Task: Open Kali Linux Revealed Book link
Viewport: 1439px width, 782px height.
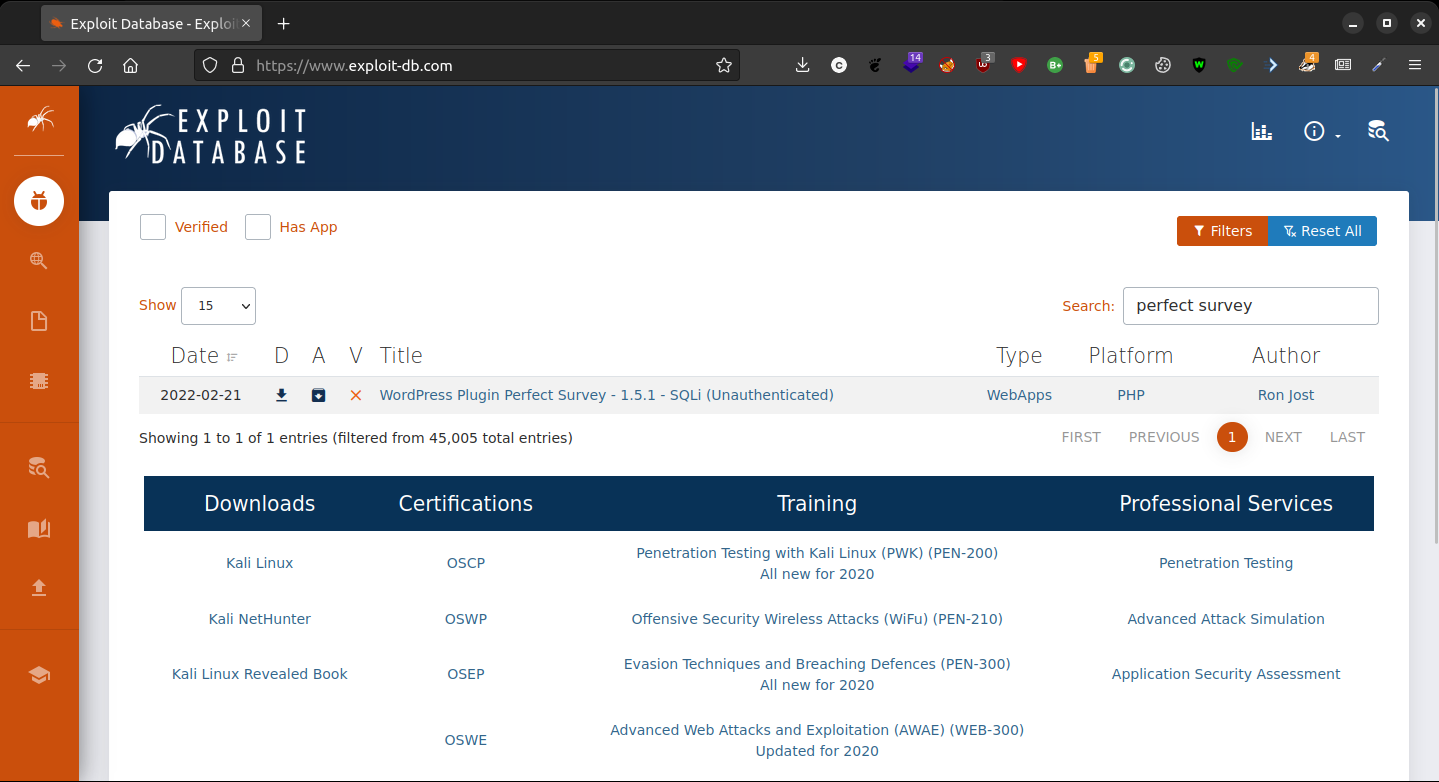Action: [x=260, y=674]
